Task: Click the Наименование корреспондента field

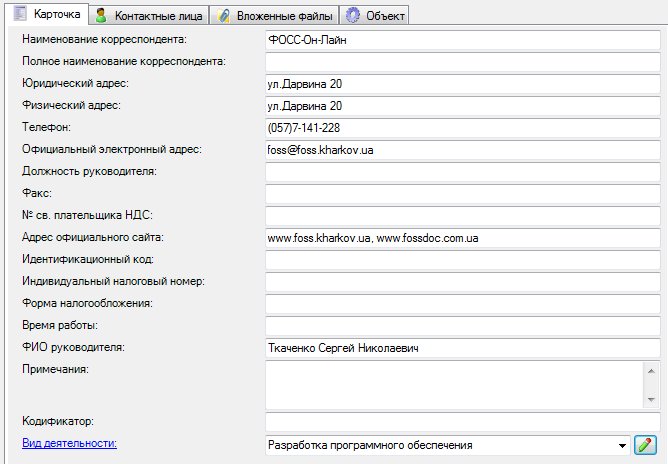Action: click(462, 40)
